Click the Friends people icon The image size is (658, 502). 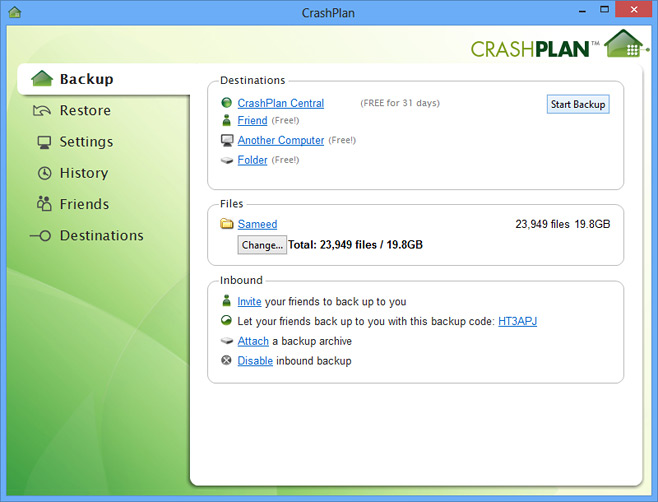pyautogui.click(x=44, y=204)
